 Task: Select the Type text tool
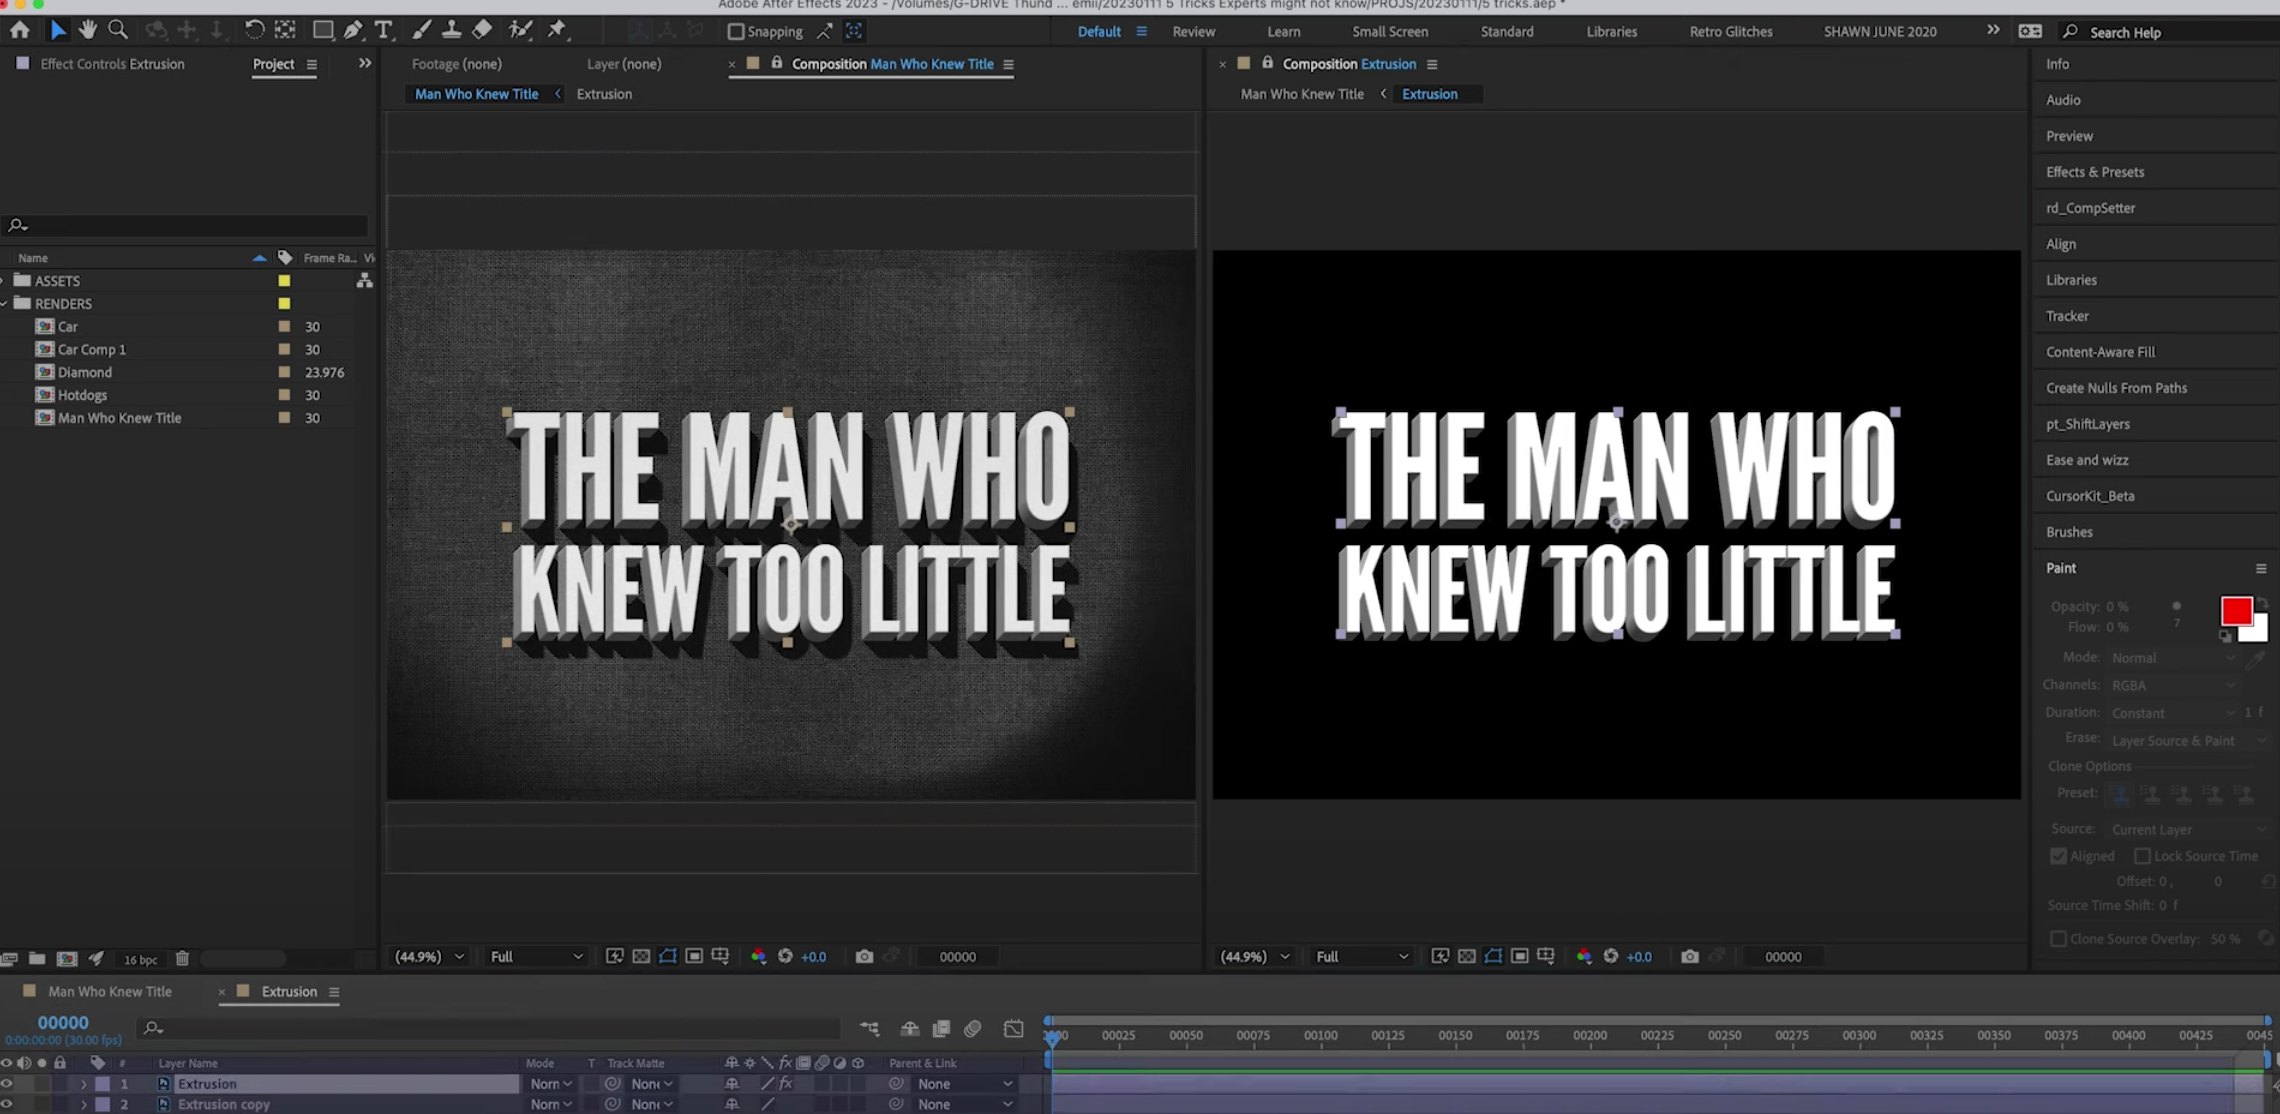click(x=383, y=30)
